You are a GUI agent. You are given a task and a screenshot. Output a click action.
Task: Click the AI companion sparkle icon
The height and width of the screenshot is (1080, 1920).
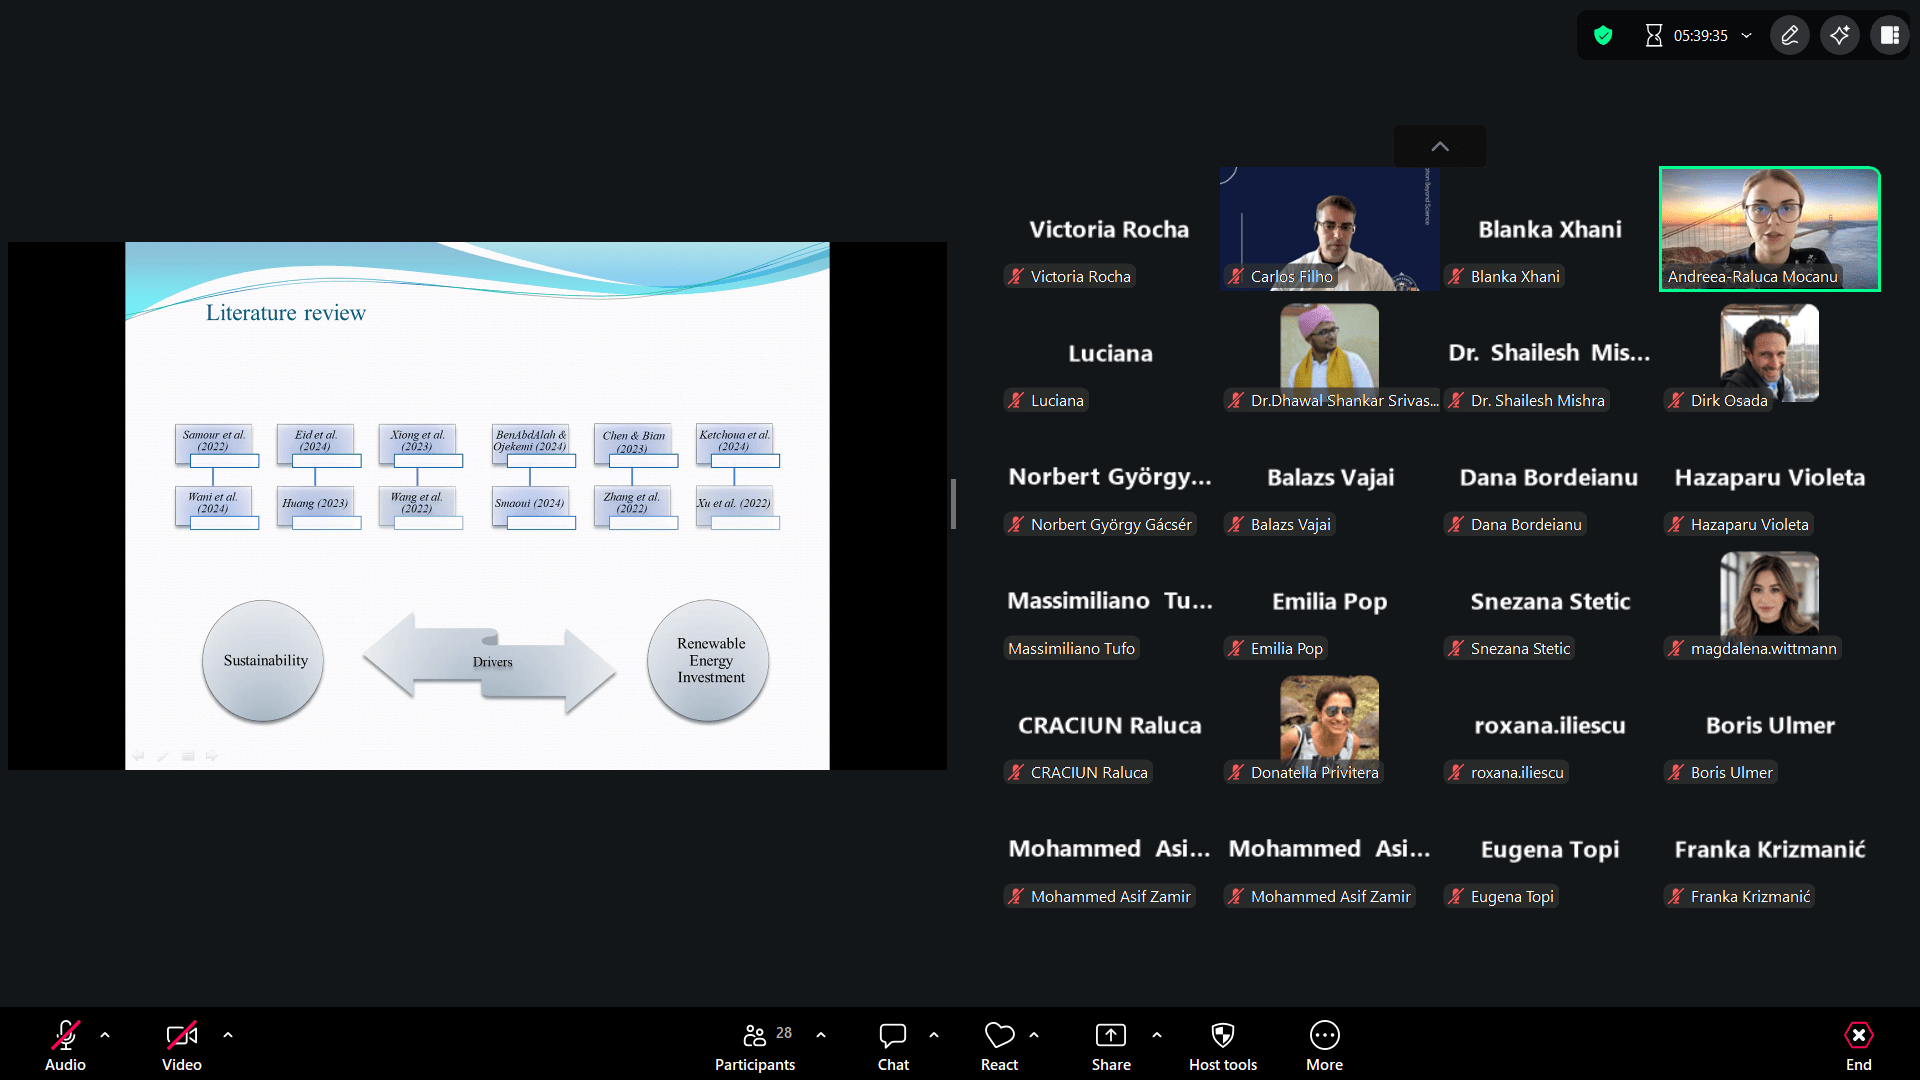(x=1839, y=36)
